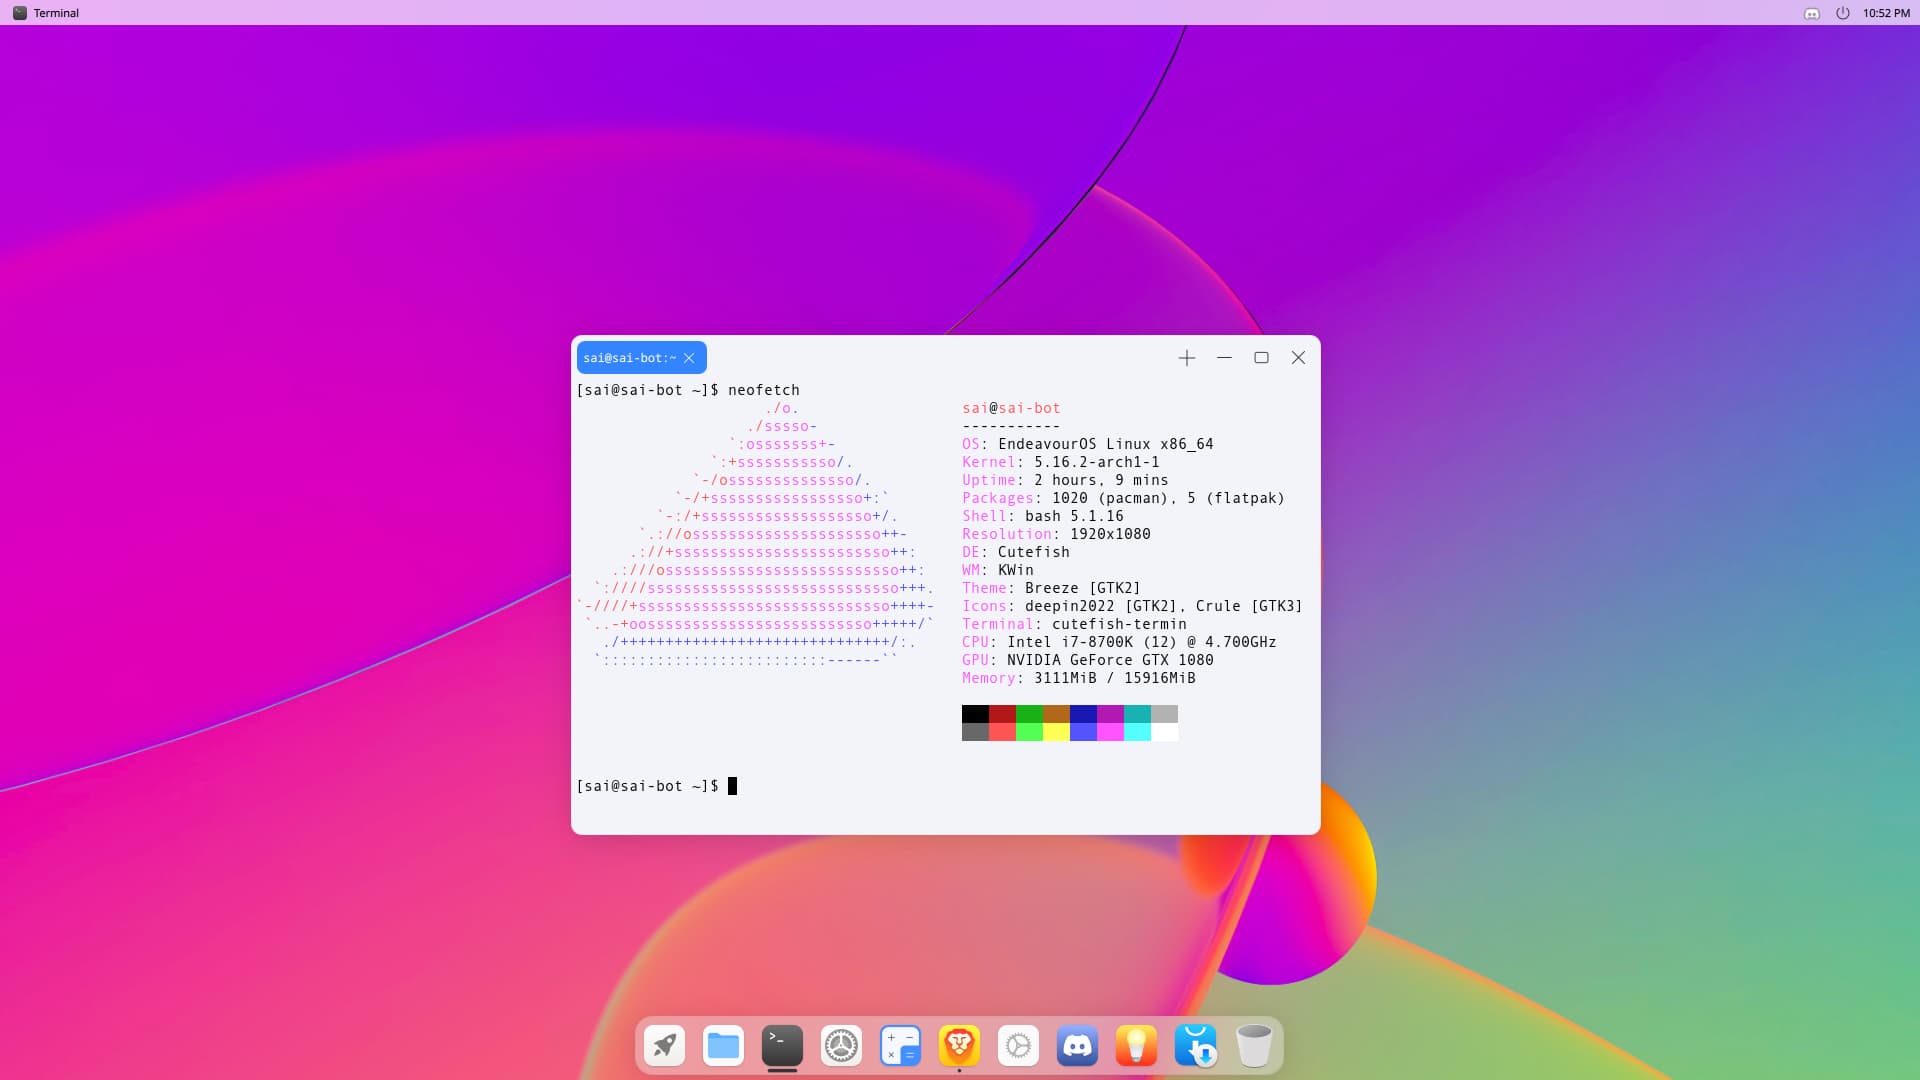Click the power icon in top bar
Image resolution: width=1920 pixels, height=1080 pixels.
1842,13
